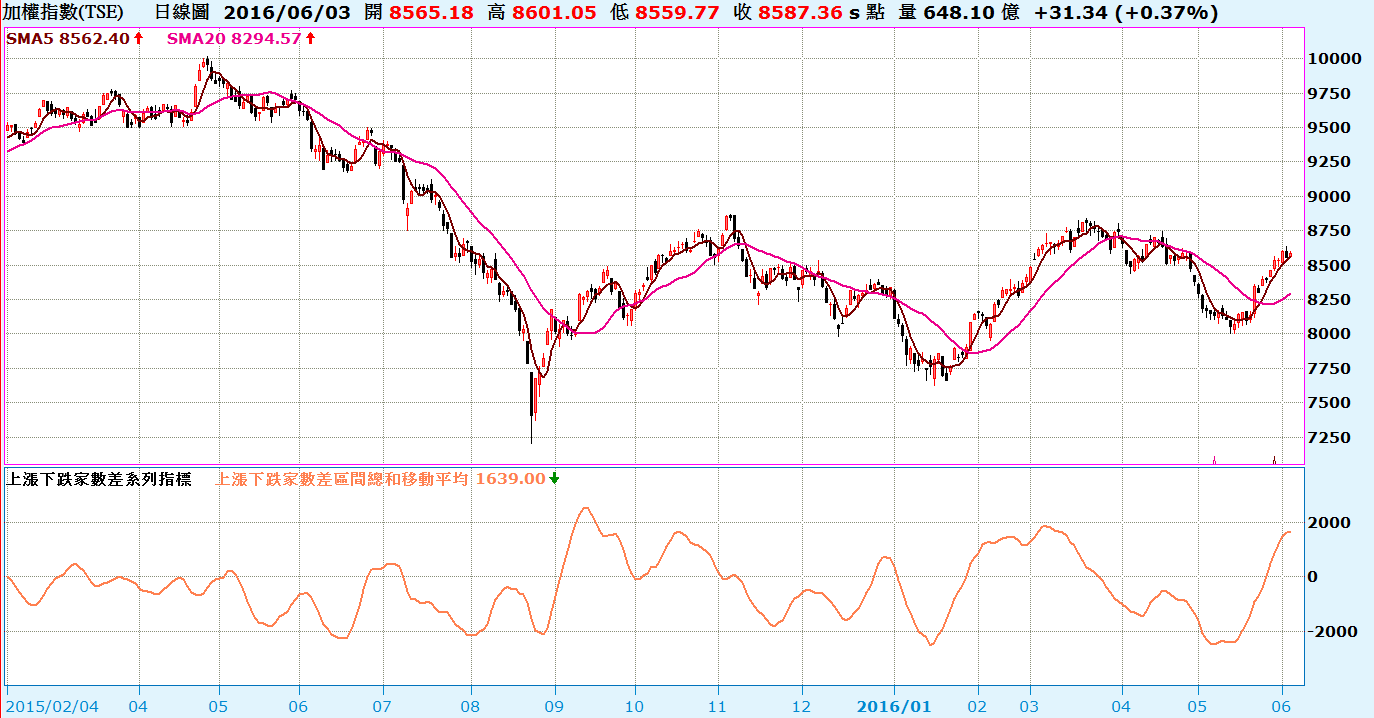
Task: Click the 加權指數(TSE) chart title
Action: 65,13
